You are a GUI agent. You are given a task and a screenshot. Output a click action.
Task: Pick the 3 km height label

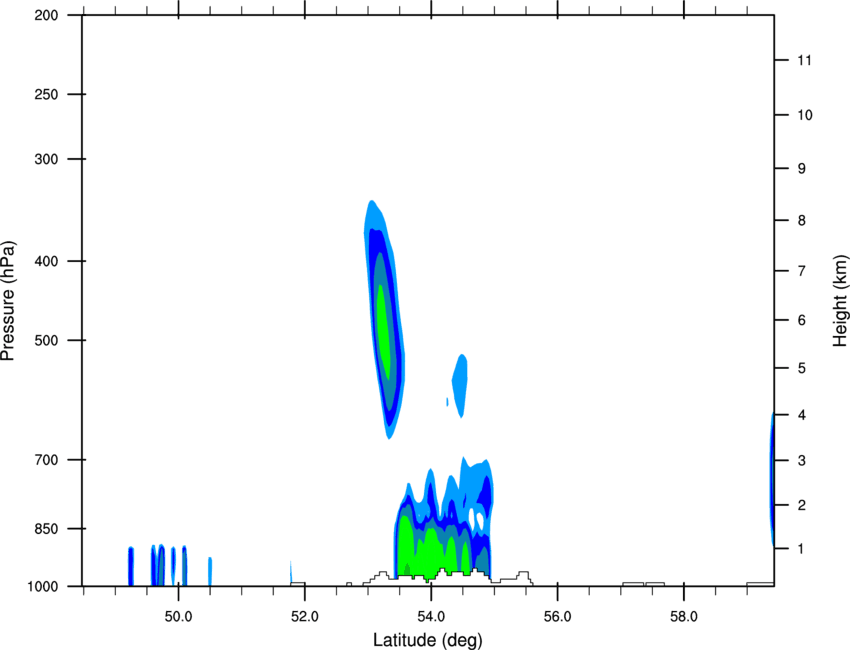tap(801, 460)
